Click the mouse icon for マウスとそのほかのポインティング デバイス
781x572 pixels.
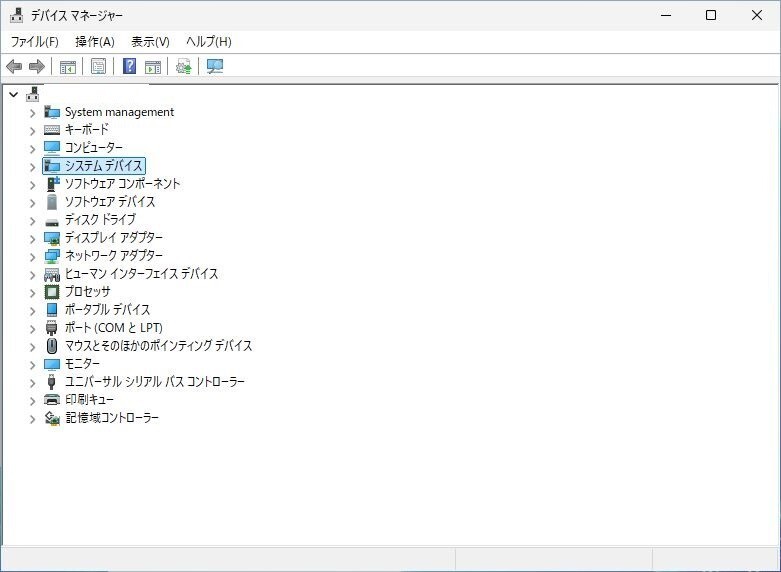pos(52,346)
